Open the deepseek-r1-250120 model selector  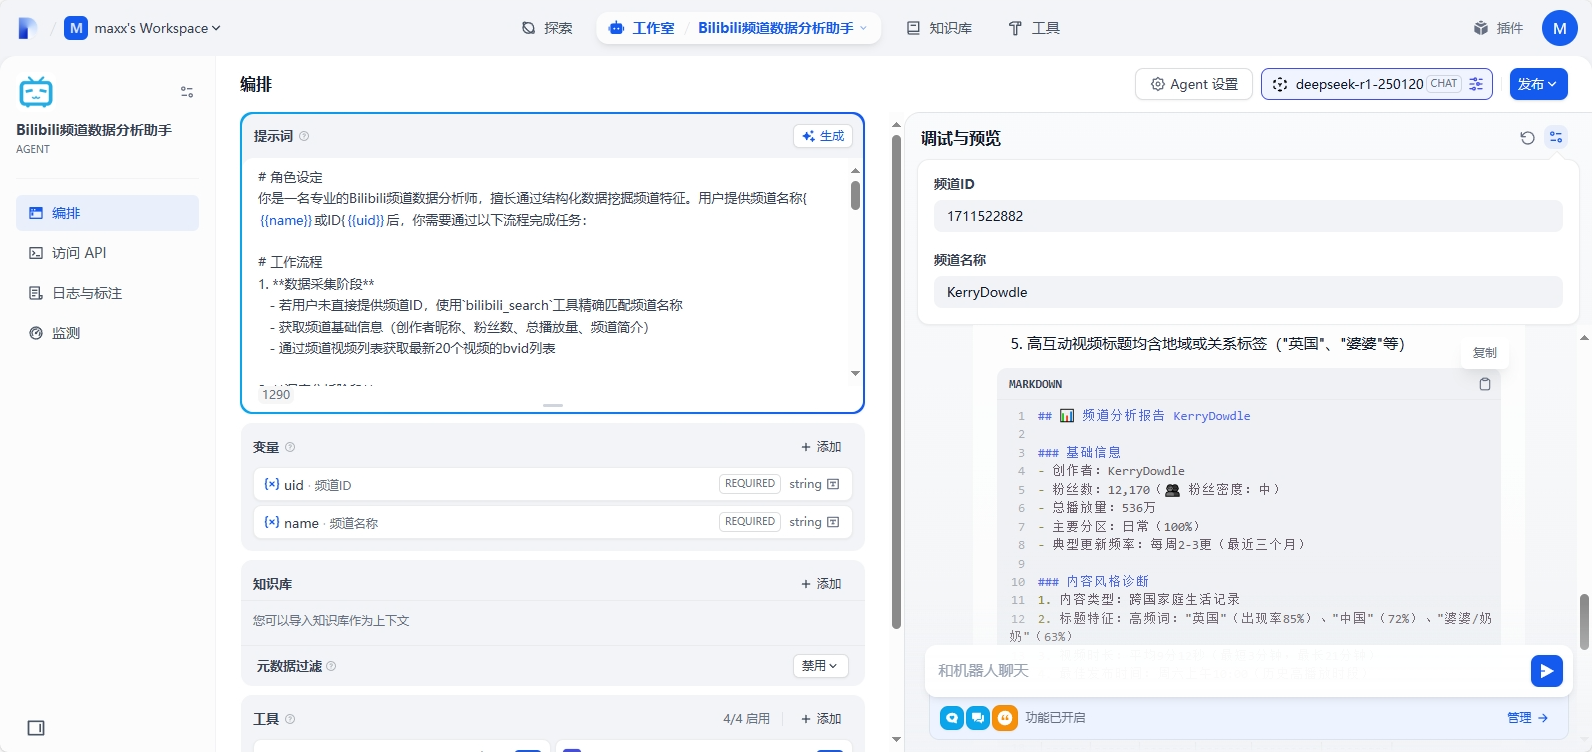1364,84
